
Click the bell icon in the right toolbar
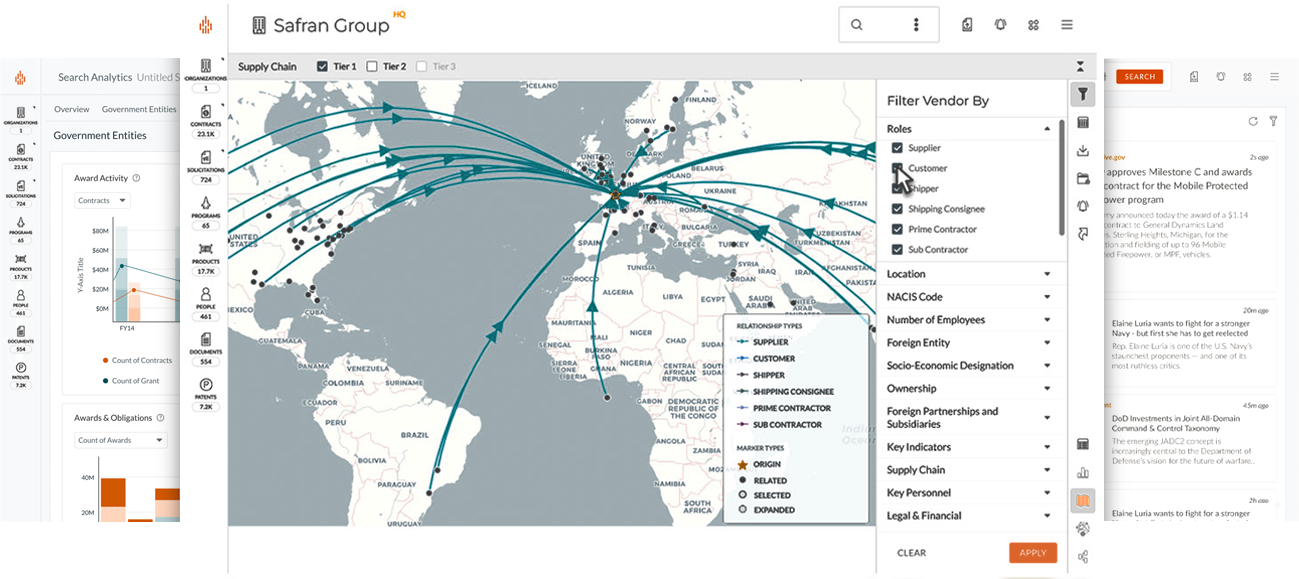click(1082, 206)
